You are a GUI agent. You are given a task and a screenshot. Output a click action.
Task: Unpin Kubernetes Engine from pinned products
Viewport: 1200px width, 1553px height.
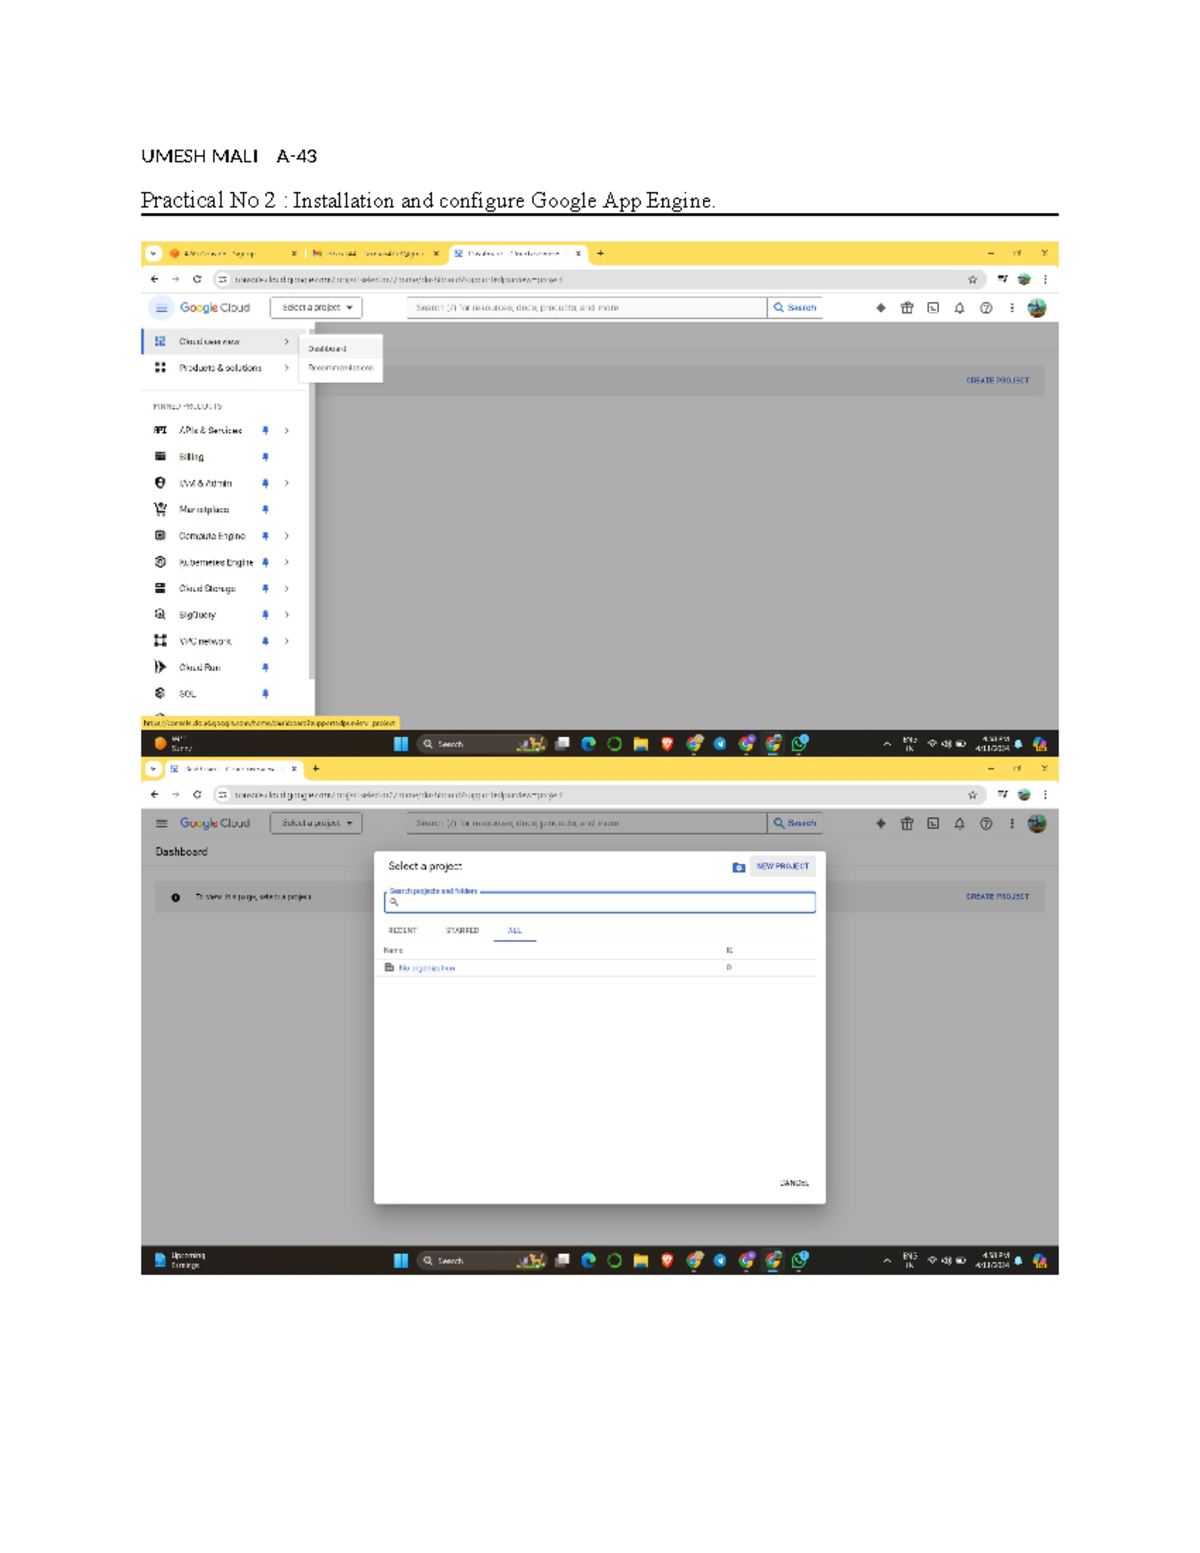(265, 562)
